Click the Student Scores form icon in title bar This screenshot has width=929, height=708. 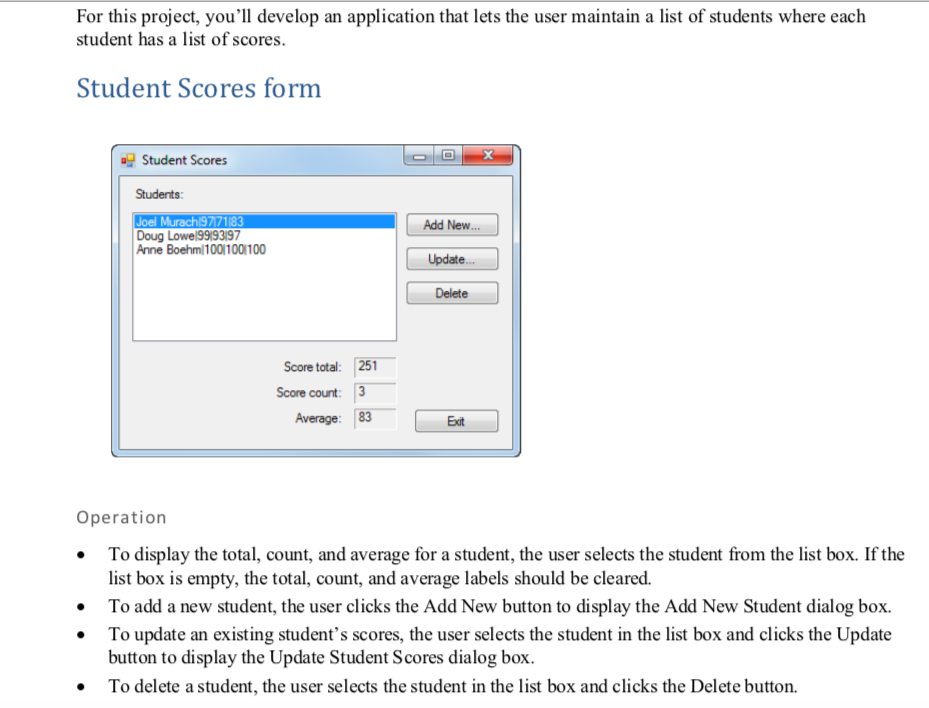127,159
